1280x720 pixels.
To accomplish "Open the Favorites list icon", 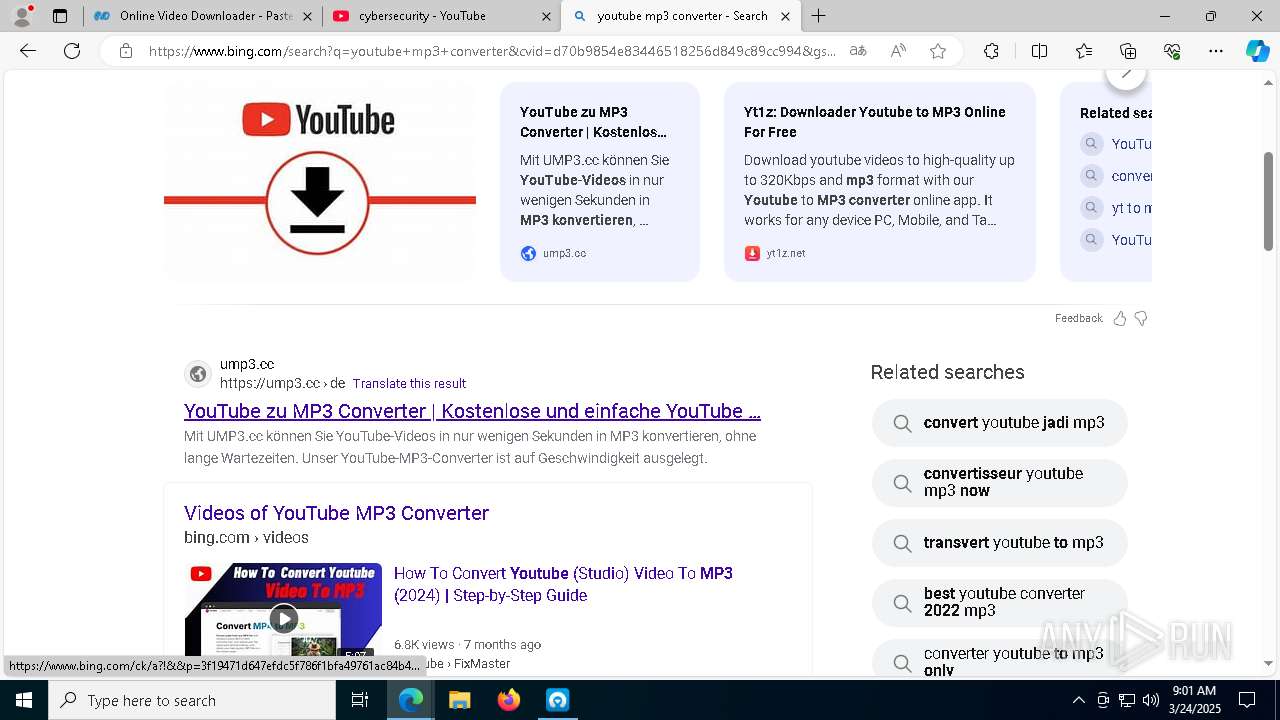I will coord(1084,51).
